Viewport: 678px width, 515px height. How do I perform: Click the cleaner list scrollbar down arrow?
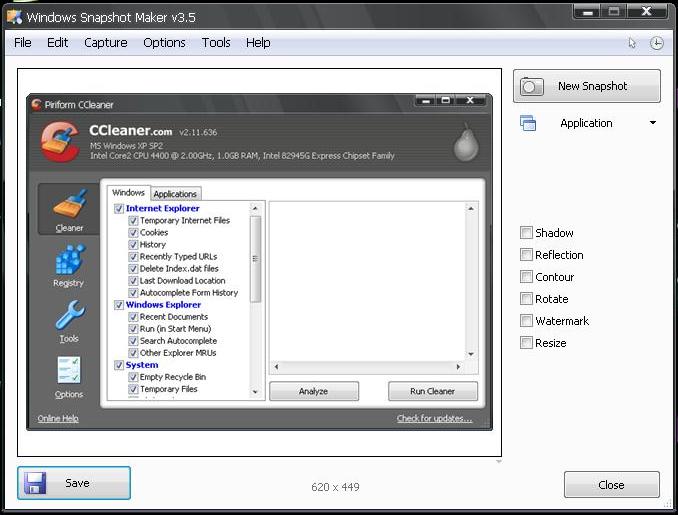pyautogui.click(x=255, y=392)
